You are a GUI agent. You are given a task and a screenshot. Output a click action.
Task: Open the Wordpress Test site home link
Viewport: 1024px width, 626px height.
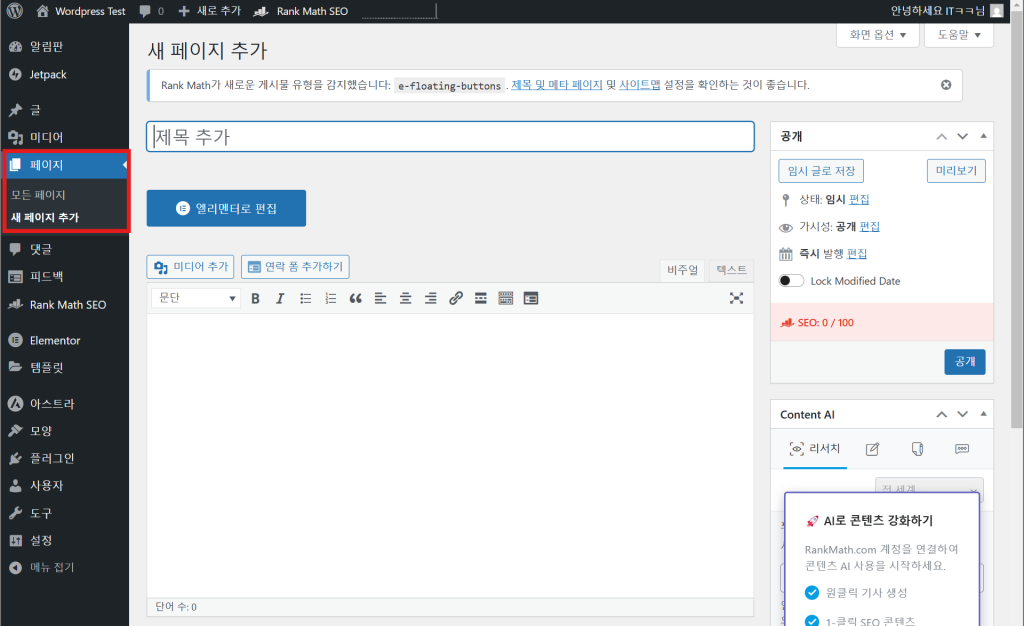click(x=80, y=11)
